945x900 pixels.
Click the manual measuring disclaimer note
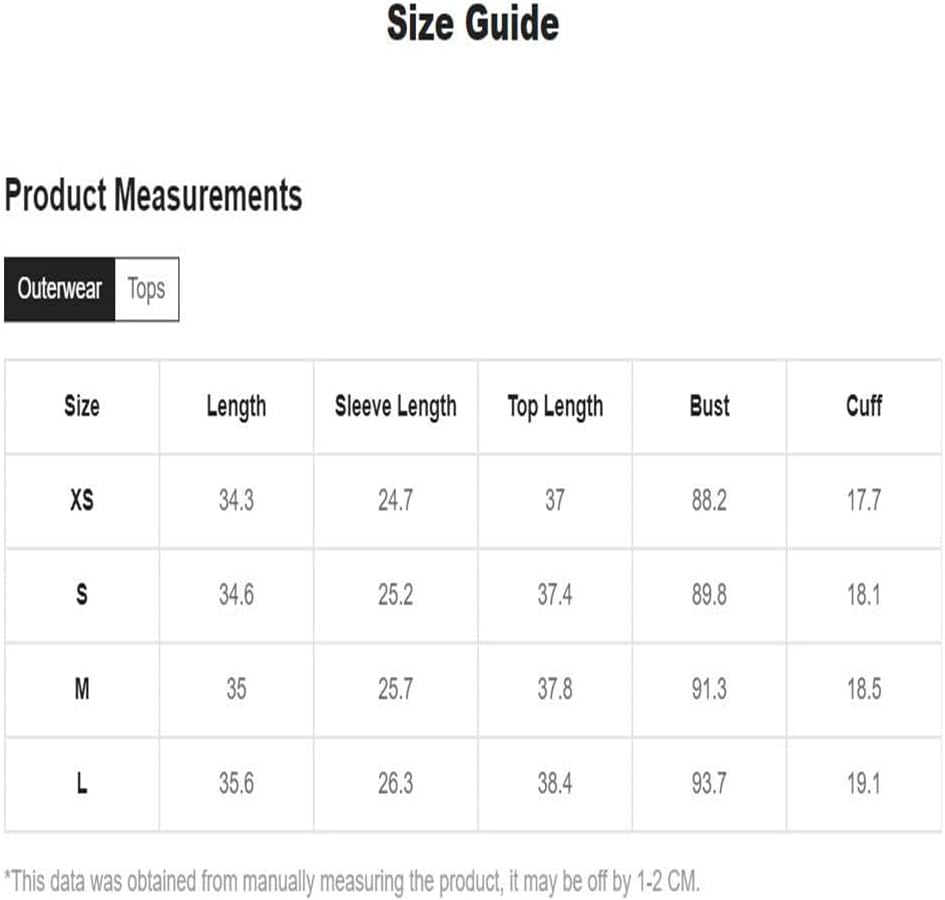point(352,882)
